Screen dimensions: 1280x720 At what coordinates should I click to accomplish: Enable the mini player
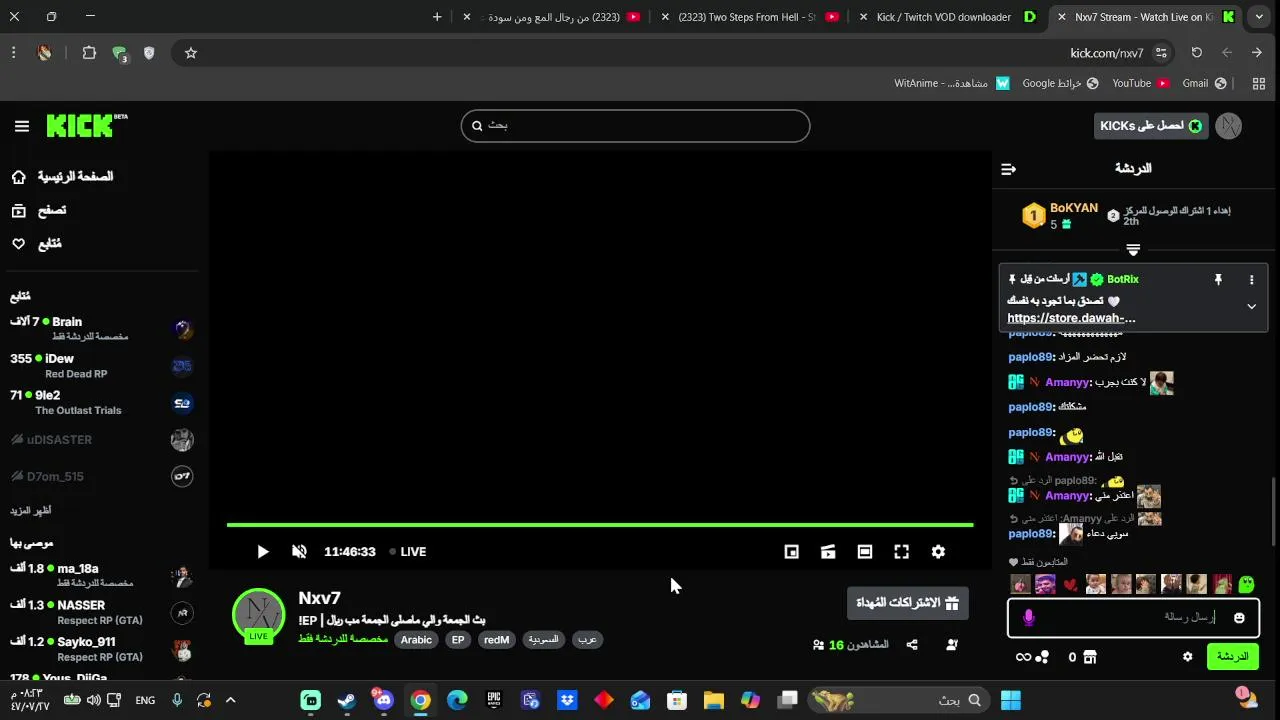coord(791,551)
